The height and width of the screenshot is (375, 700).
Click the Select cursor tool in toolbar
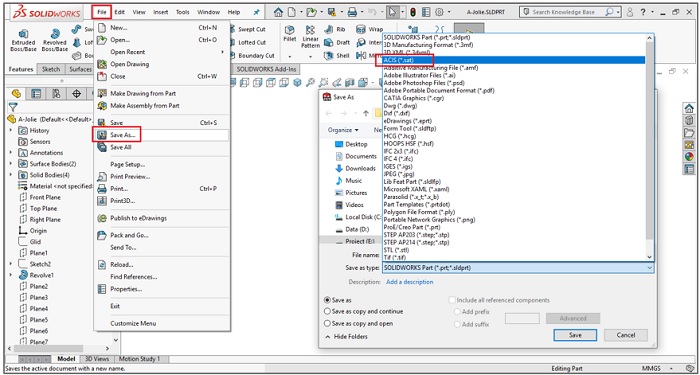392,12
